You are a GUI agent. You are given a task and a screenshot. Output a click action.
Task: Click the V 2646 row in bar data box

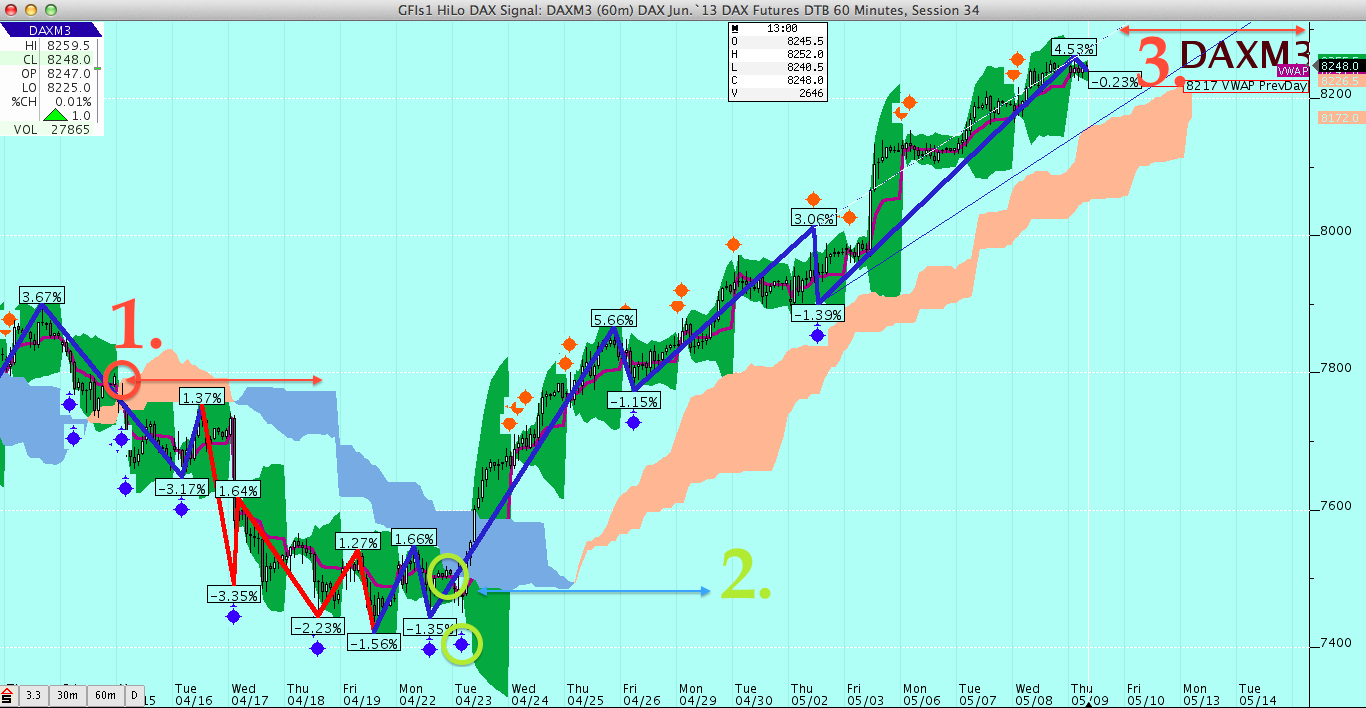click(x=779, y=92)
